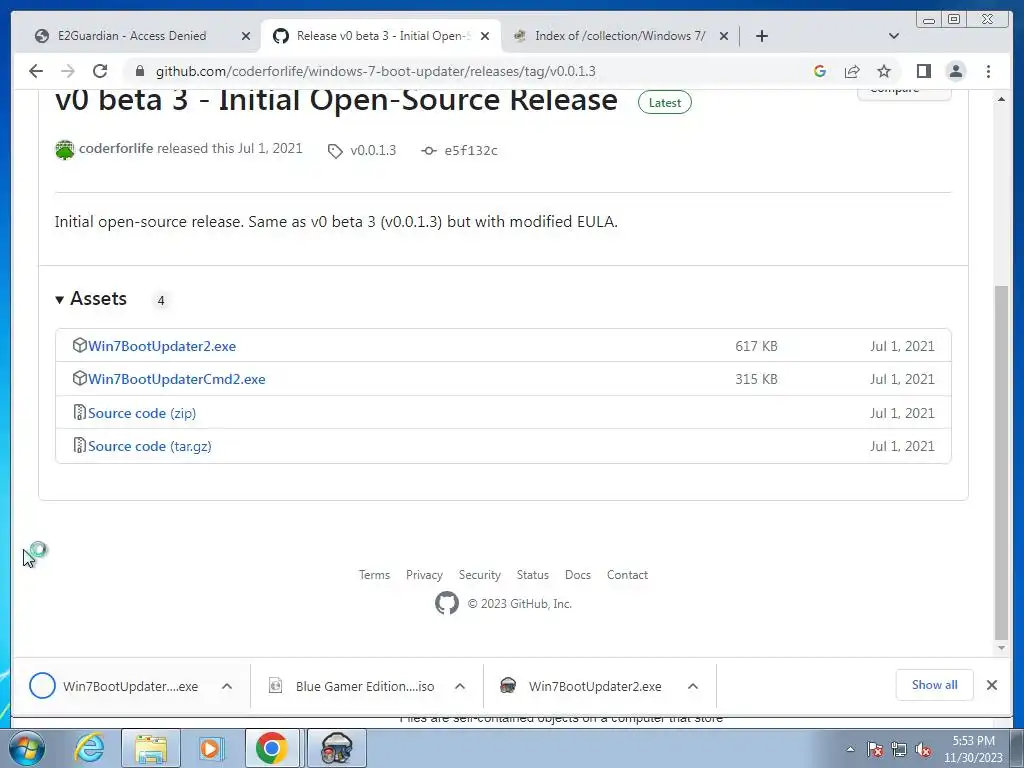
Task: Click the 617 KB size text
Action: (756, 346)
